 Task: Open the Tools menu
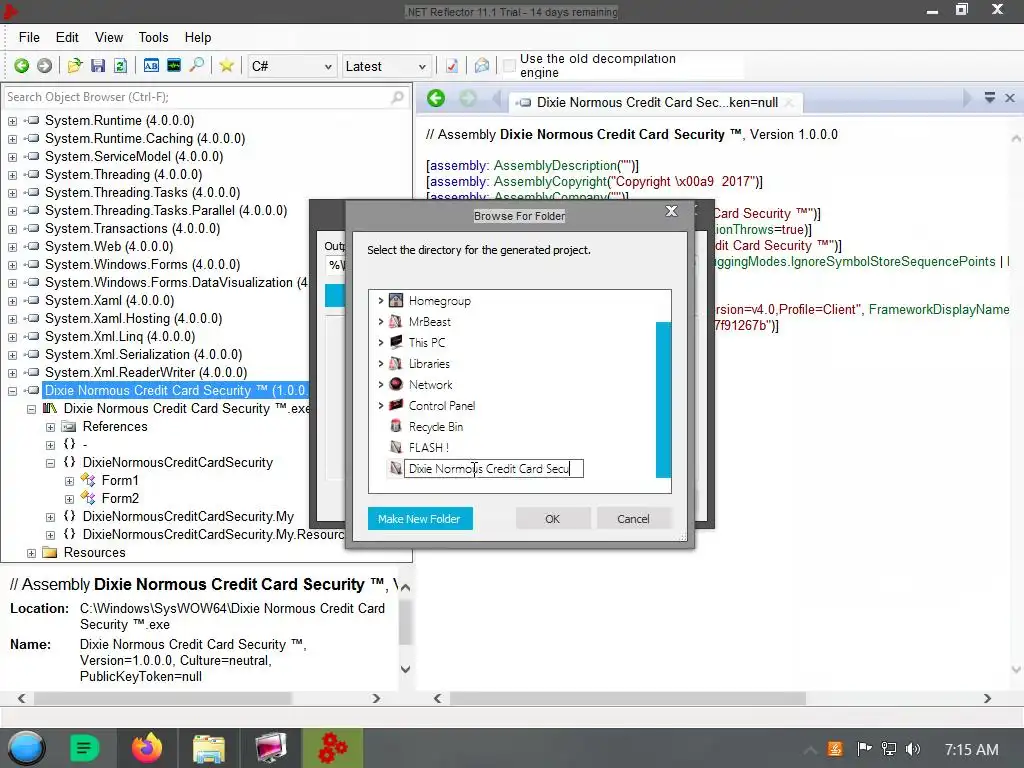[x=153, y=37]
